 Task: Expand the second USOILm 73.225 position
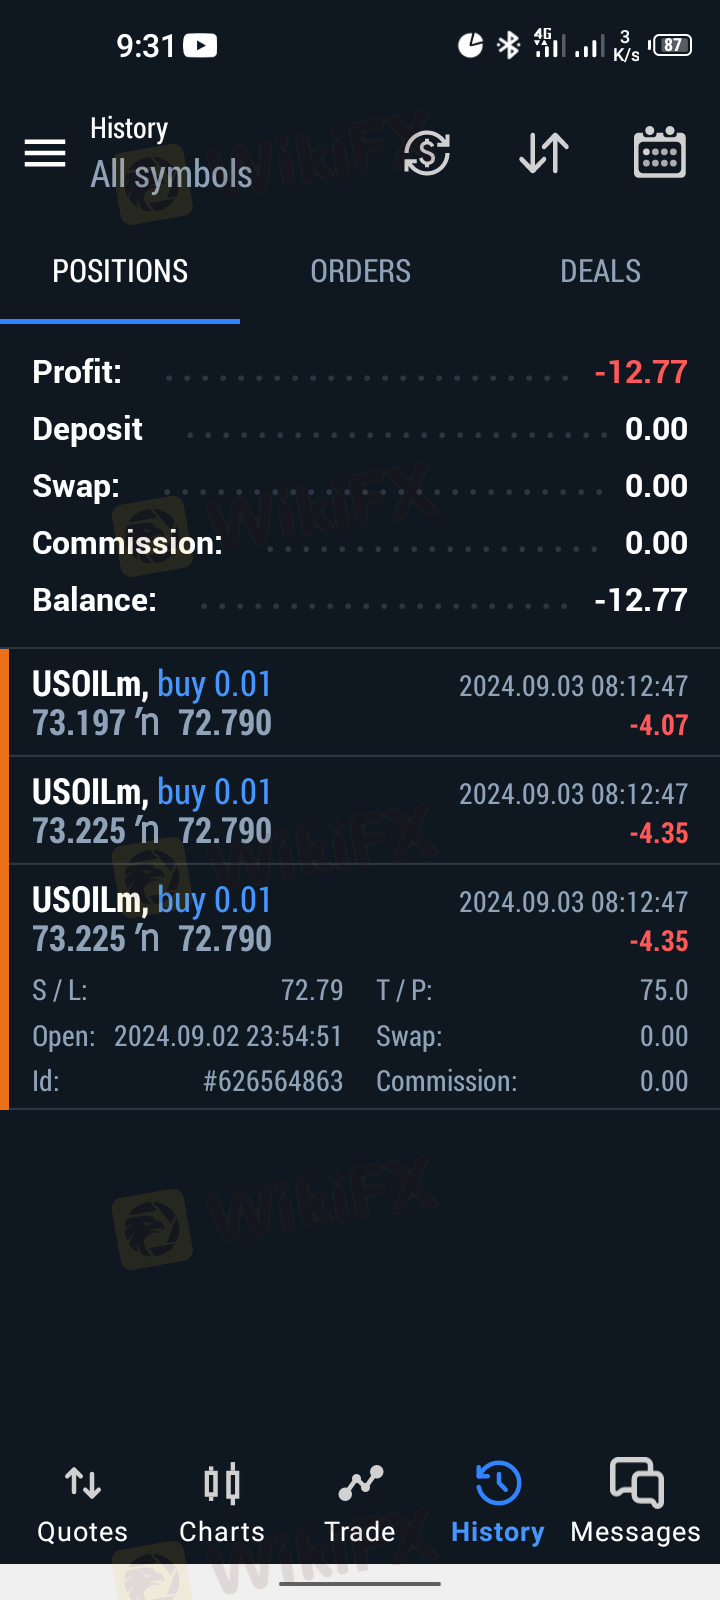(360, 811)
